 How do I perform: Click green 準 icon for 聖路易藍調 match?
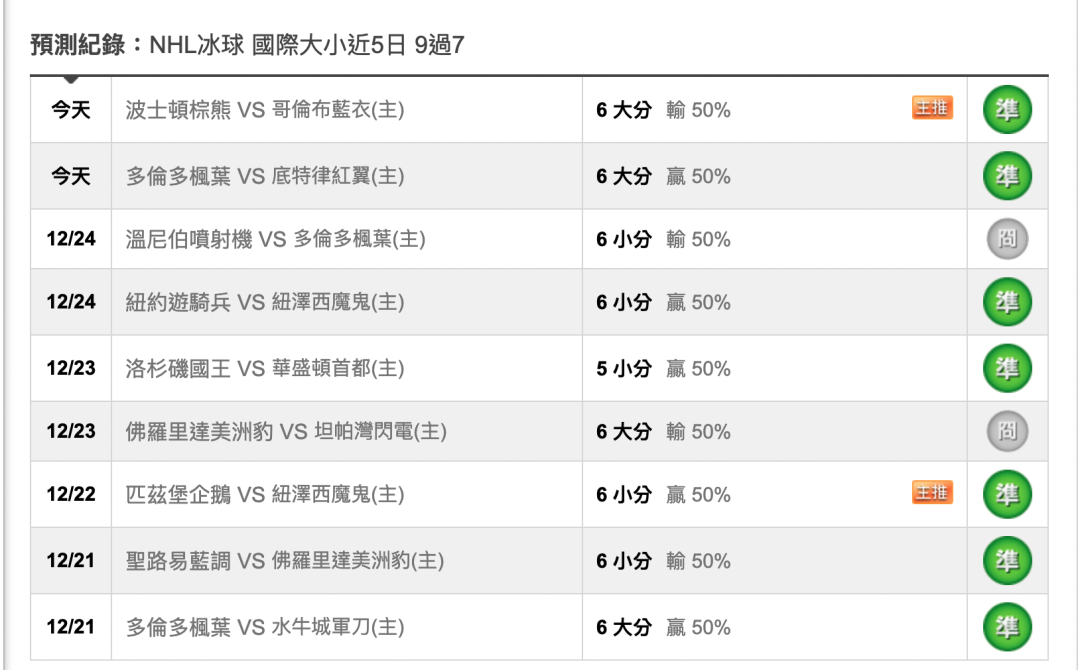[x=1007, y=560]
